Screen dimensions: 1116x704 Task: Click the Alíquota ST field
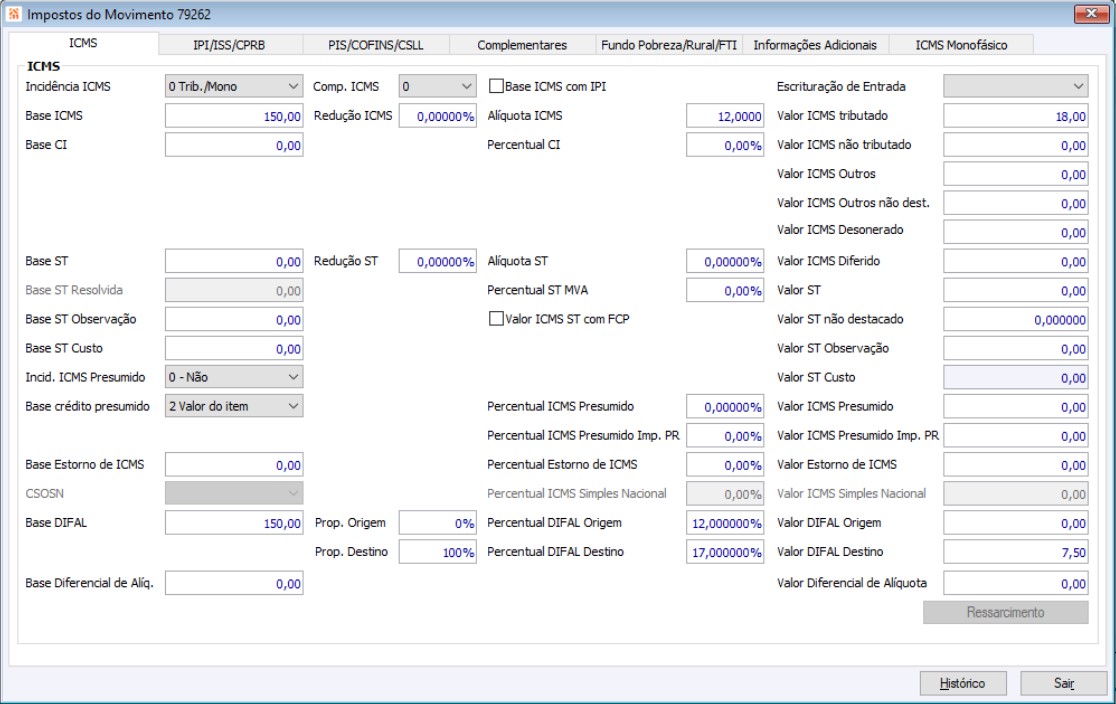[725, 261]
